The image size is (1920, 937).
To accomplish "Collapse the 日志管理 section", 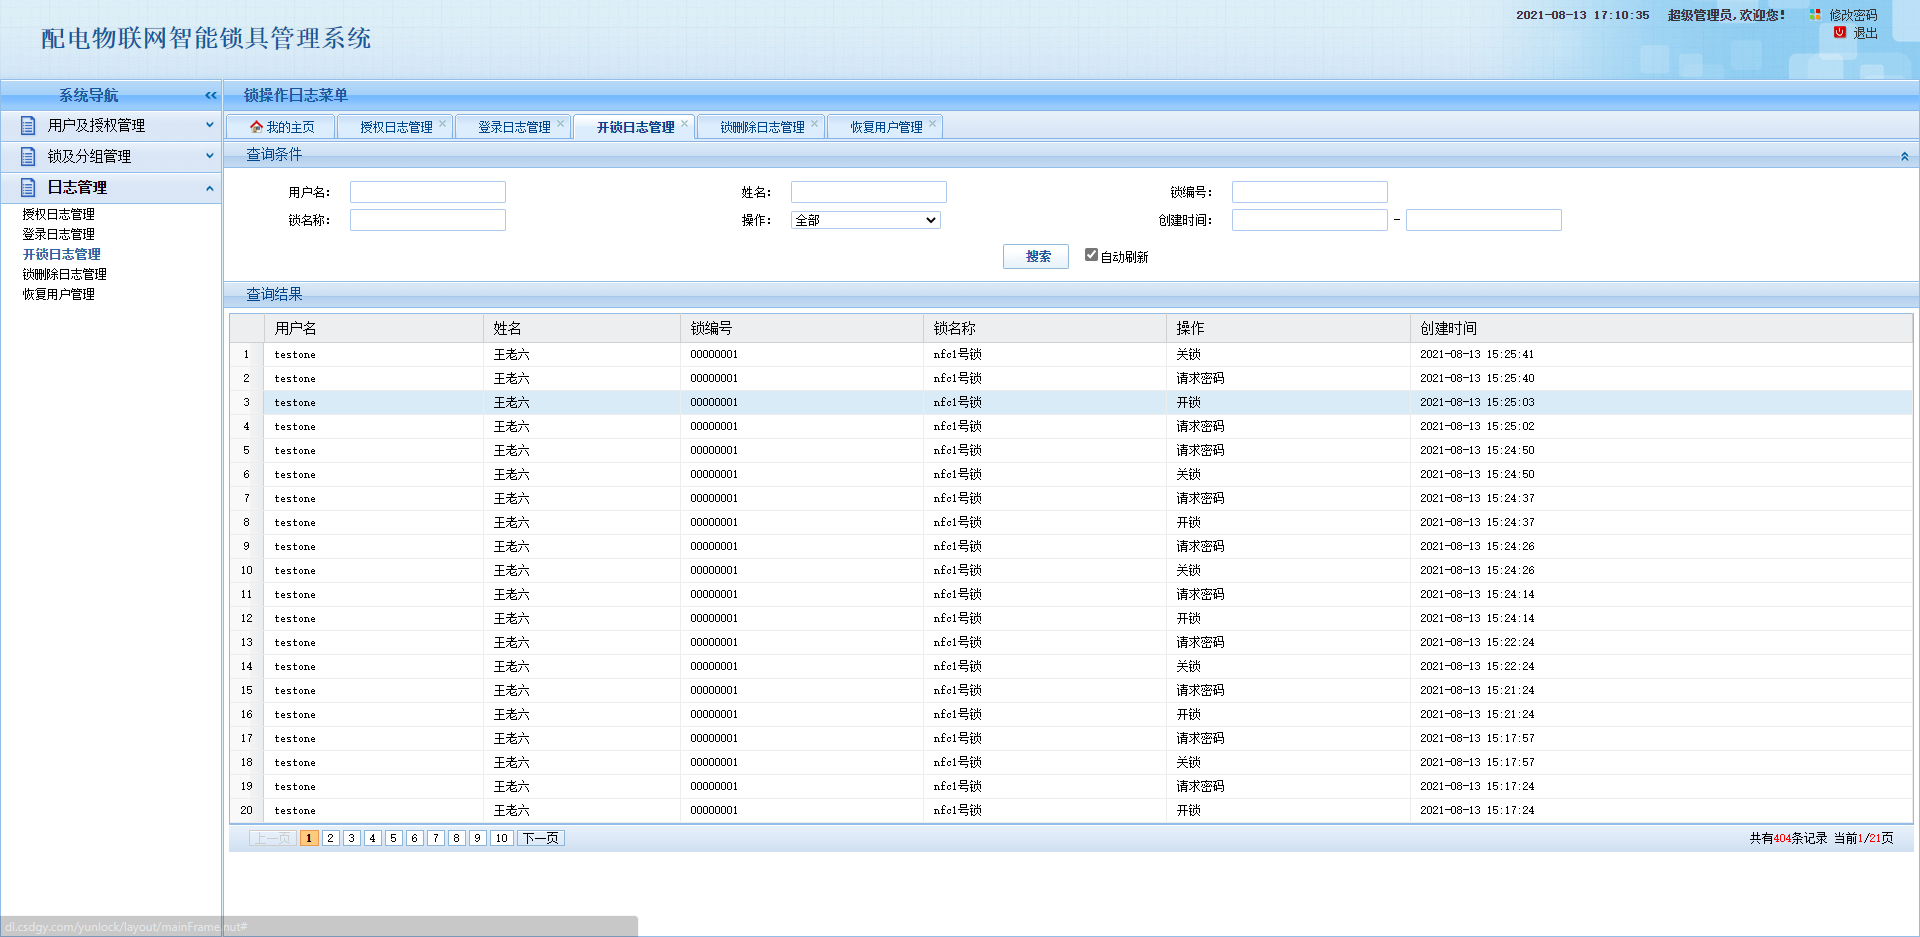I will coord(210,188).
